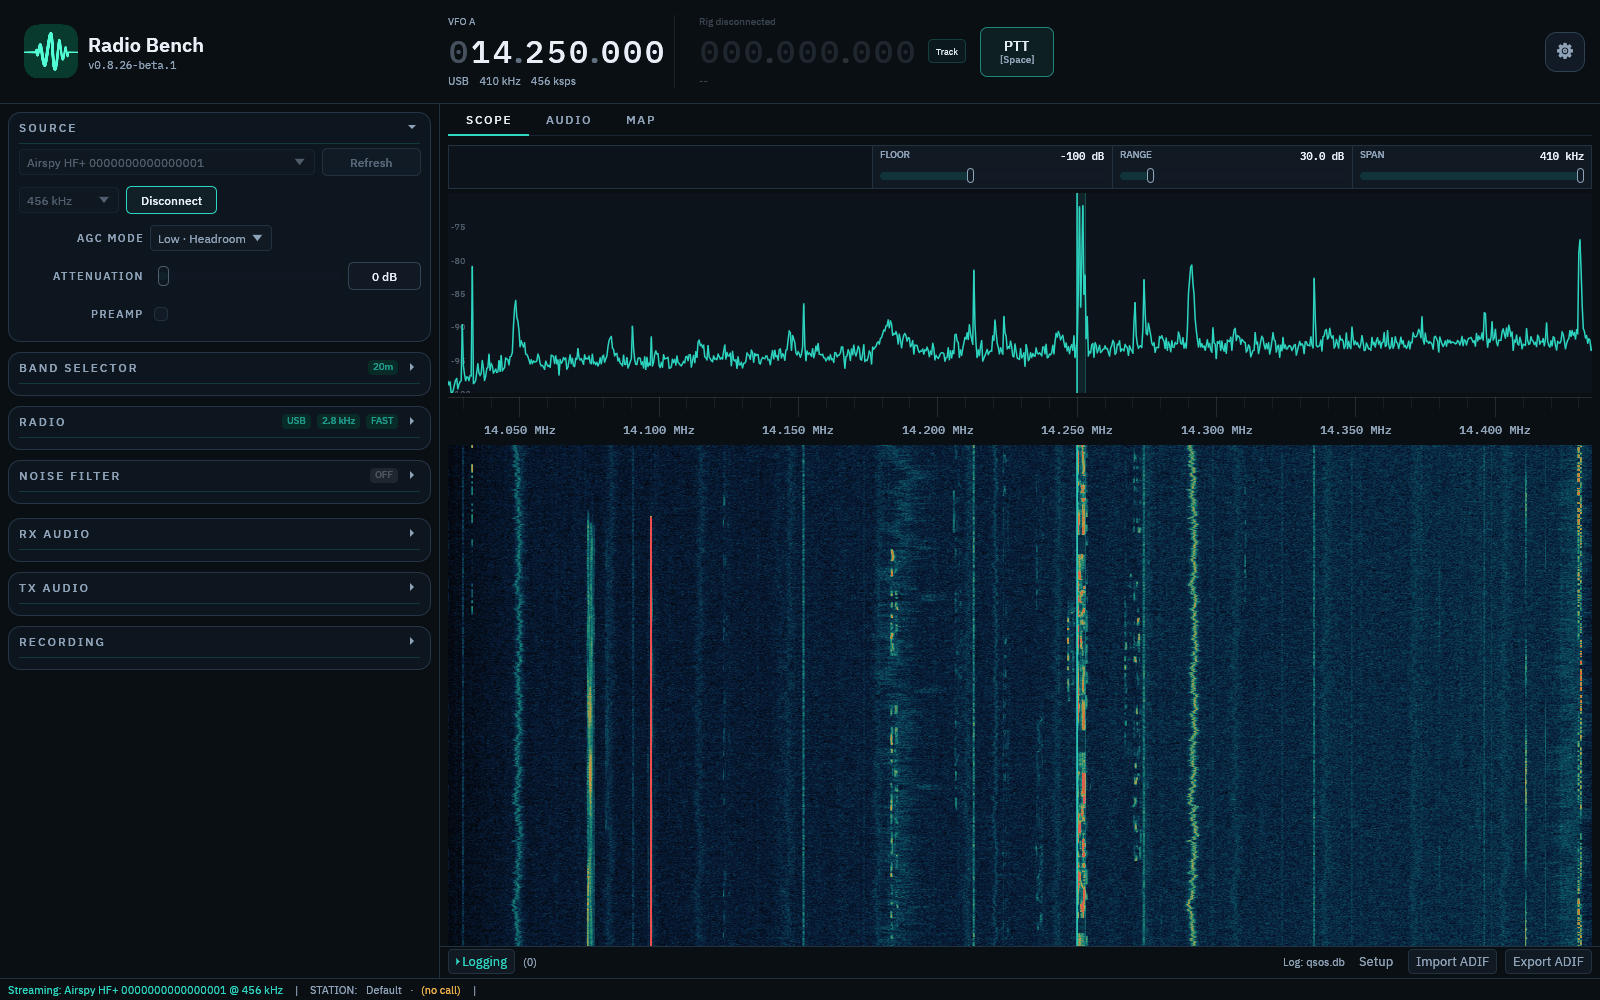
Task: Click the Import ADIF button
Action: point(1452,961)
